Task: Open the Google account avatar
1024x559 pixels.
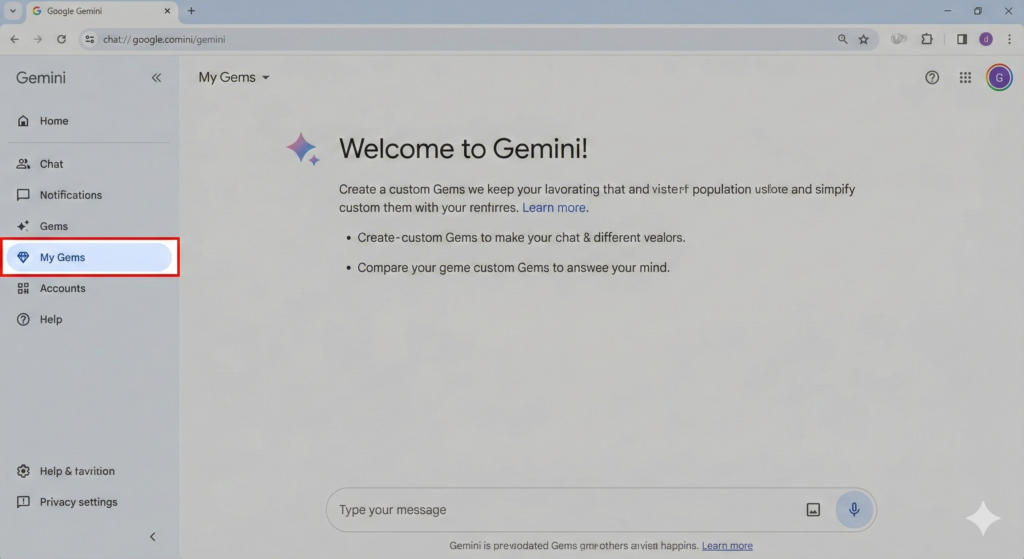Action: [x=999, y=78]
